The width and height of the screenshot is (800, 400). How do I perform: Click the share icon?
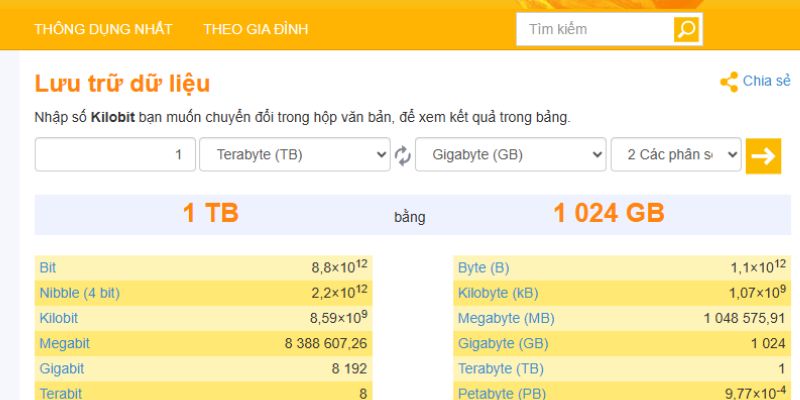729,82
